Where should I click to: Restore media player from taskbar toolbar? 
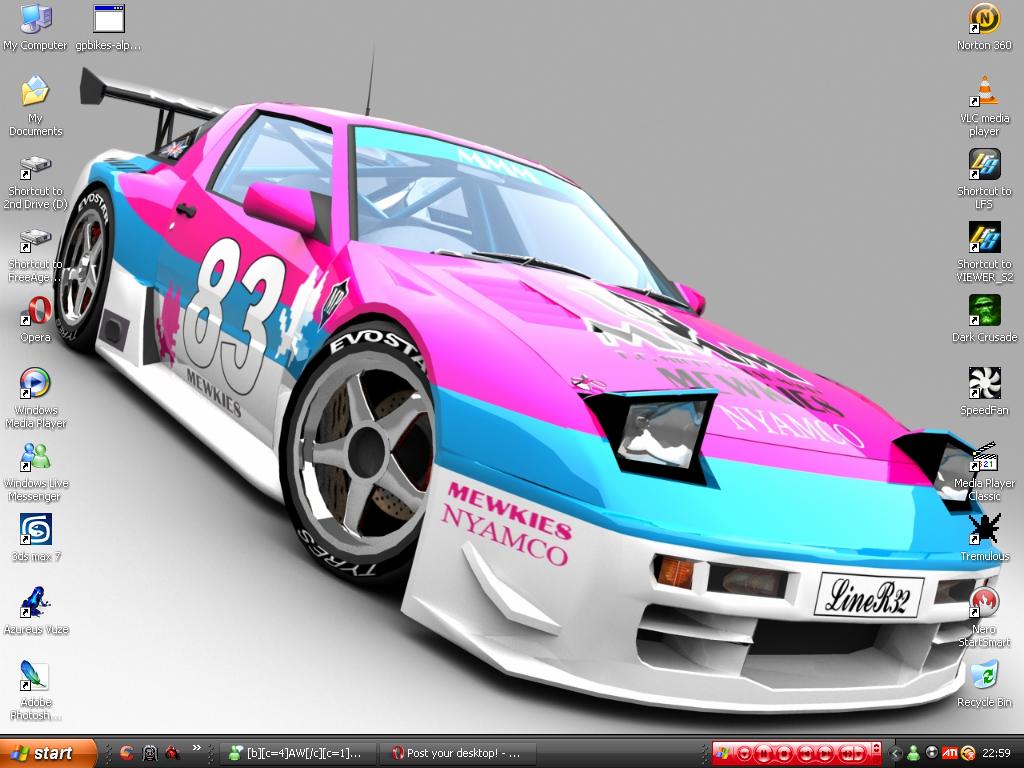[876, 748]
